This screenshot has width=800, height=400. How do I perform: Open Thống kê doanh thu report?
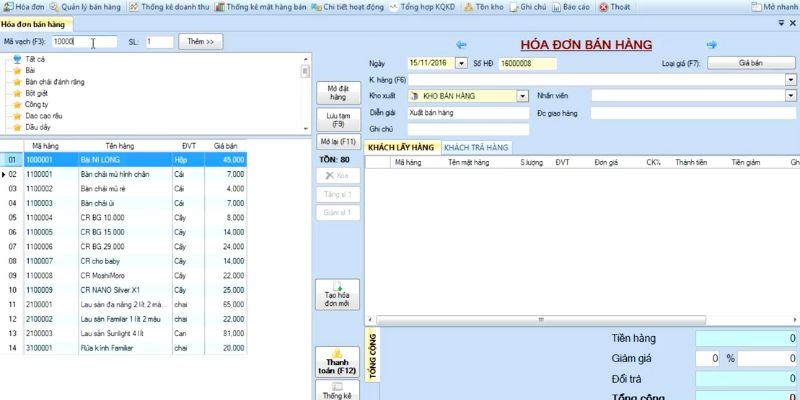(169, 7)
